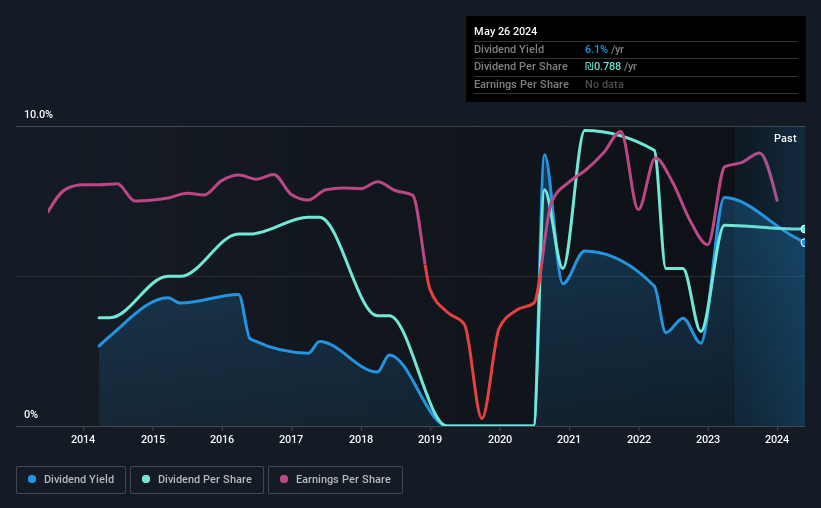Viewport: 821px width, 508px height.
Task: Select the 2019 label on the x-axis
Action: tap(430, 439)
